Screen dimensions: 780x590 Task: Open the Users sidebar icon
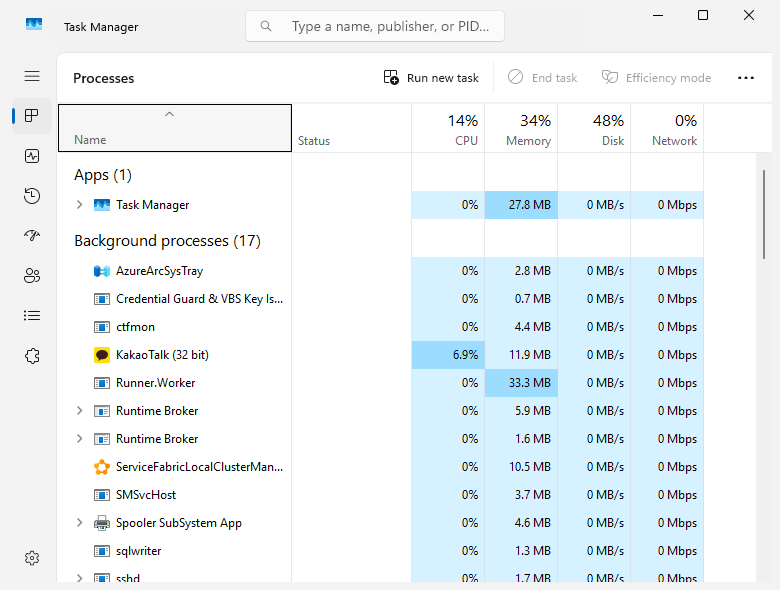(x=32, y=276)
